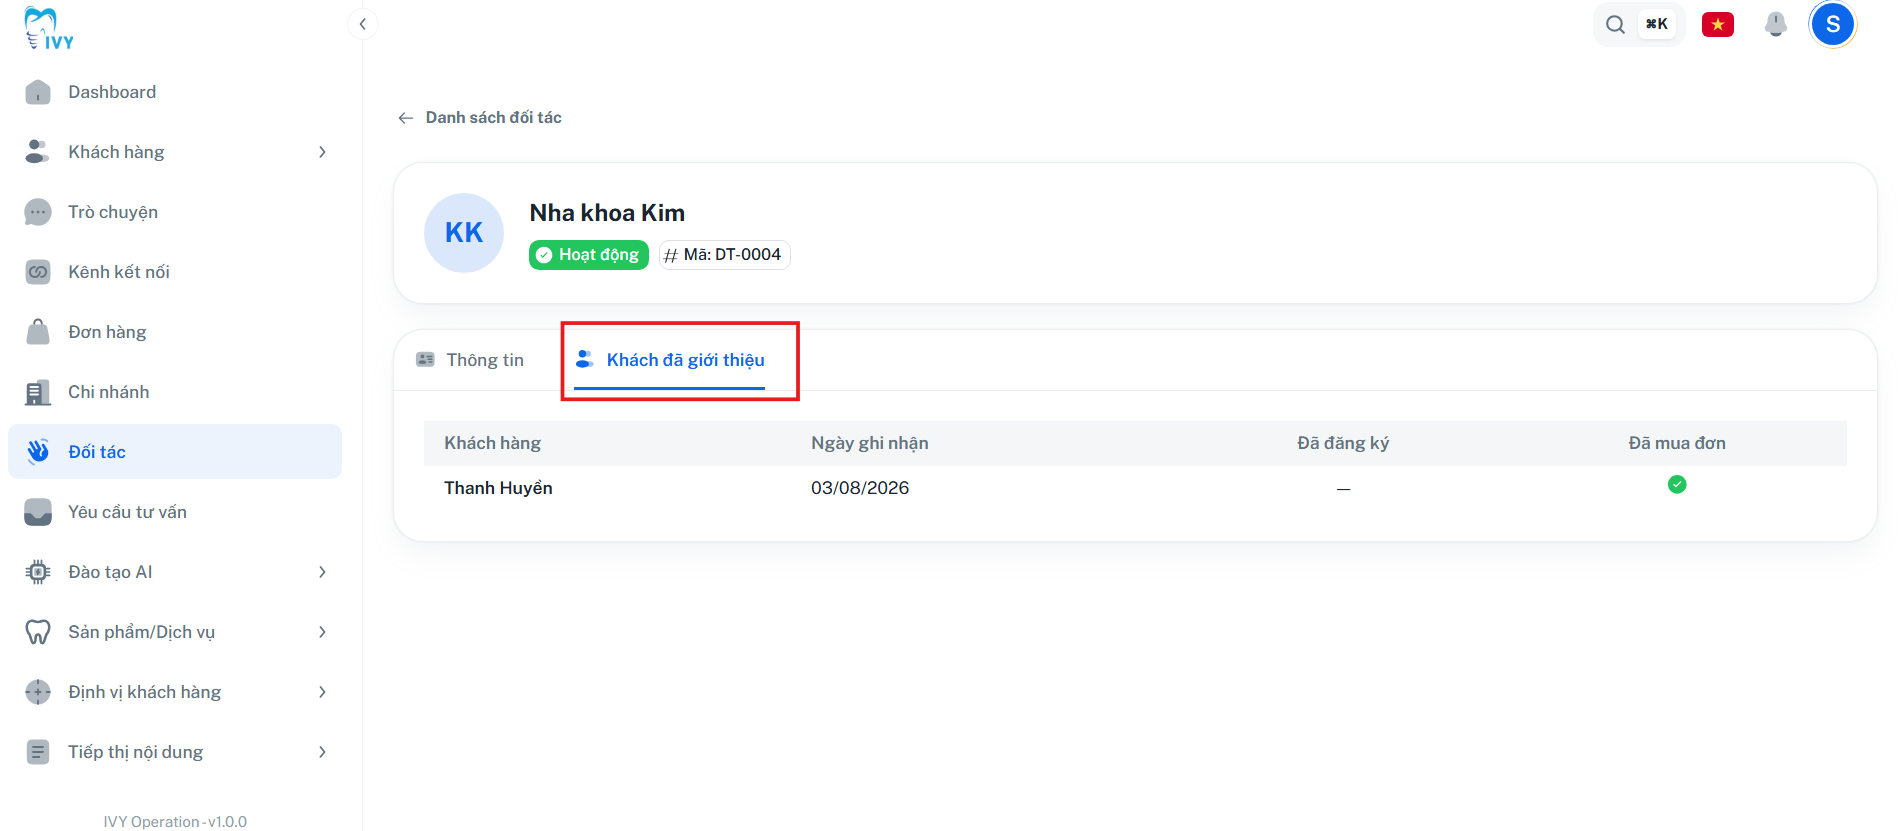Click the Đã đăng ký column header

[x=1343, y=443]
